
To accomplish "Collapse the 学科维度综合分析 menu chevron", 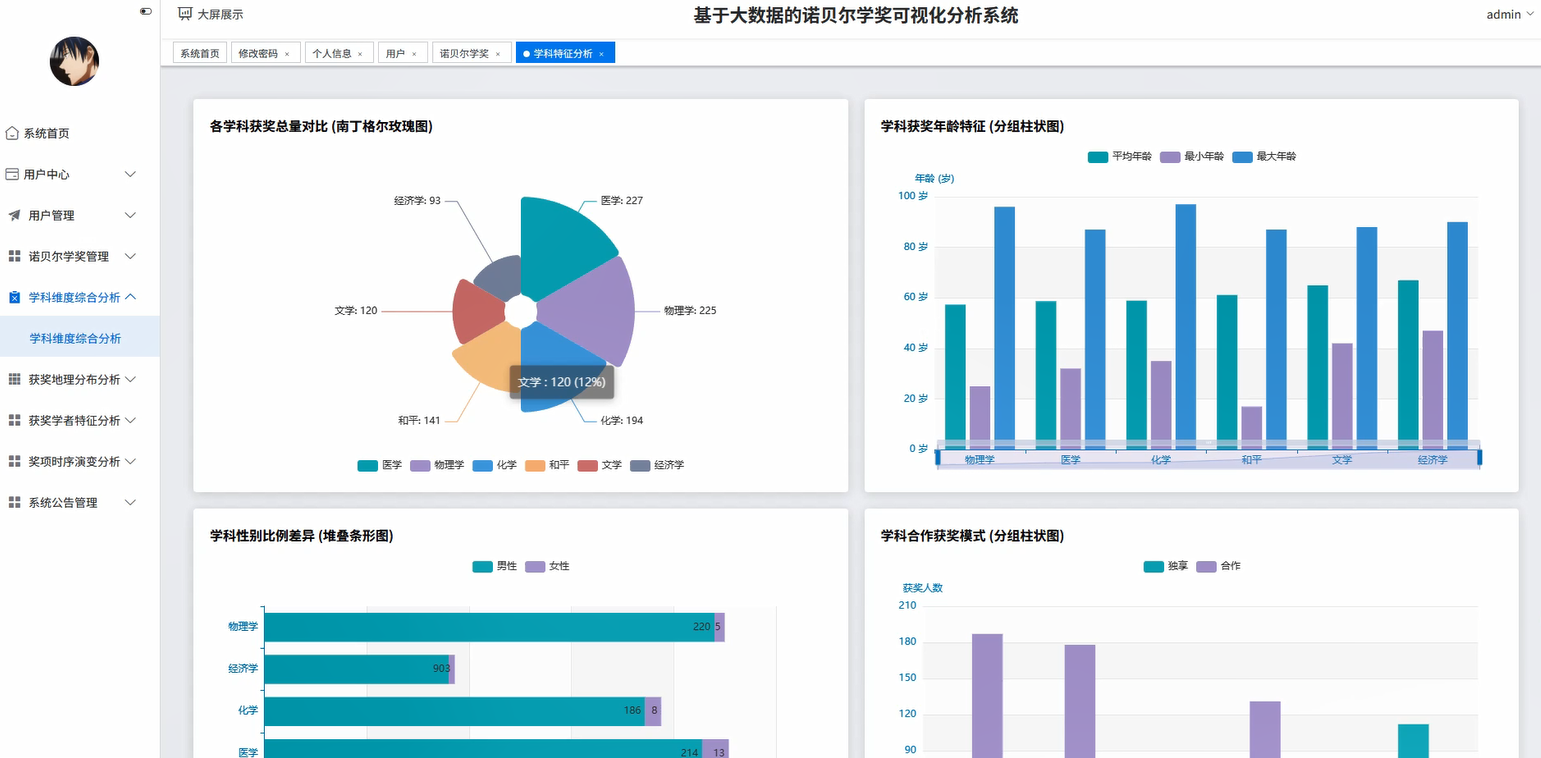I will point(130,297).
